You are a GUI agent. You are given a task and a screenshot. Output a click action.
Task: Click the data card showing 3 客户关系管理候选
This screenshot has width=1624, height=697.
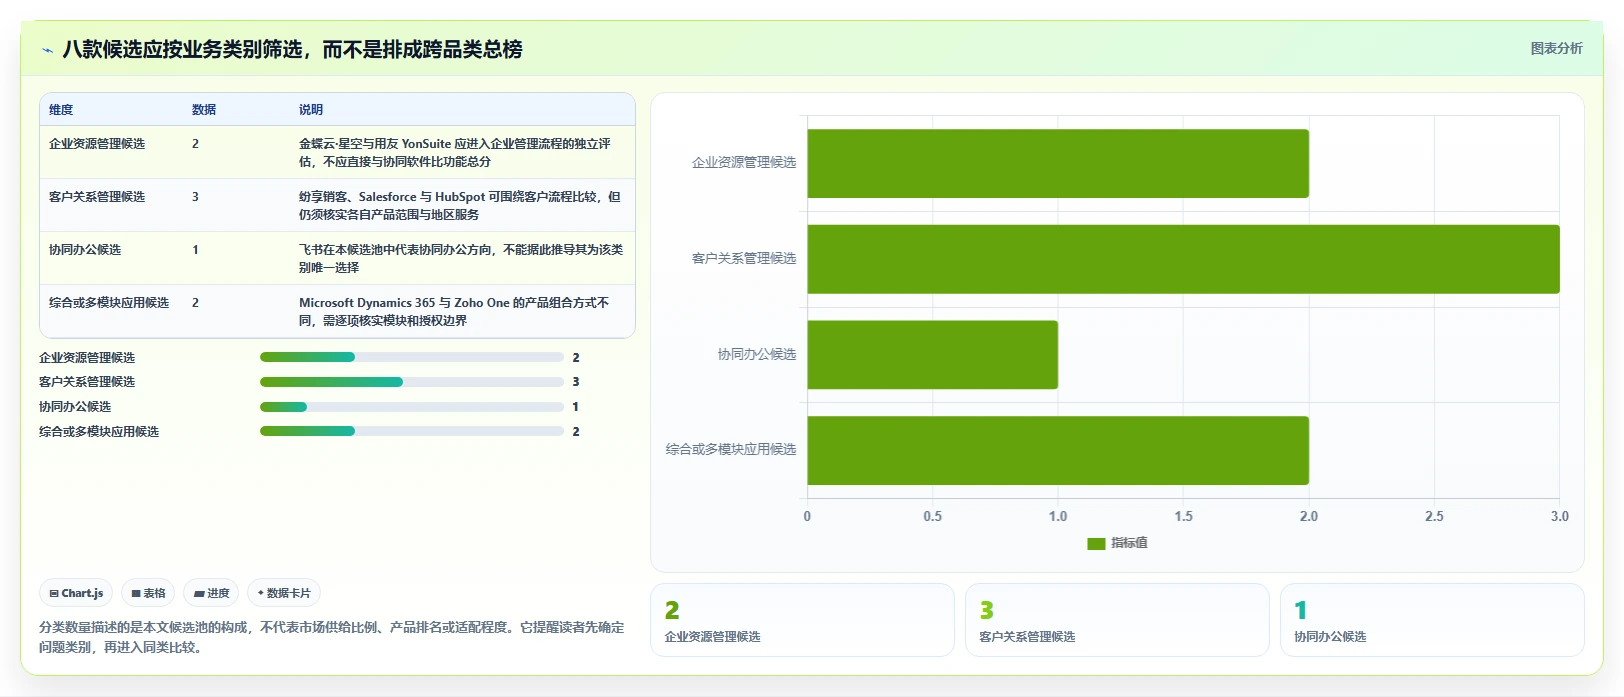pyautogui.click(x=1117, y=620)
